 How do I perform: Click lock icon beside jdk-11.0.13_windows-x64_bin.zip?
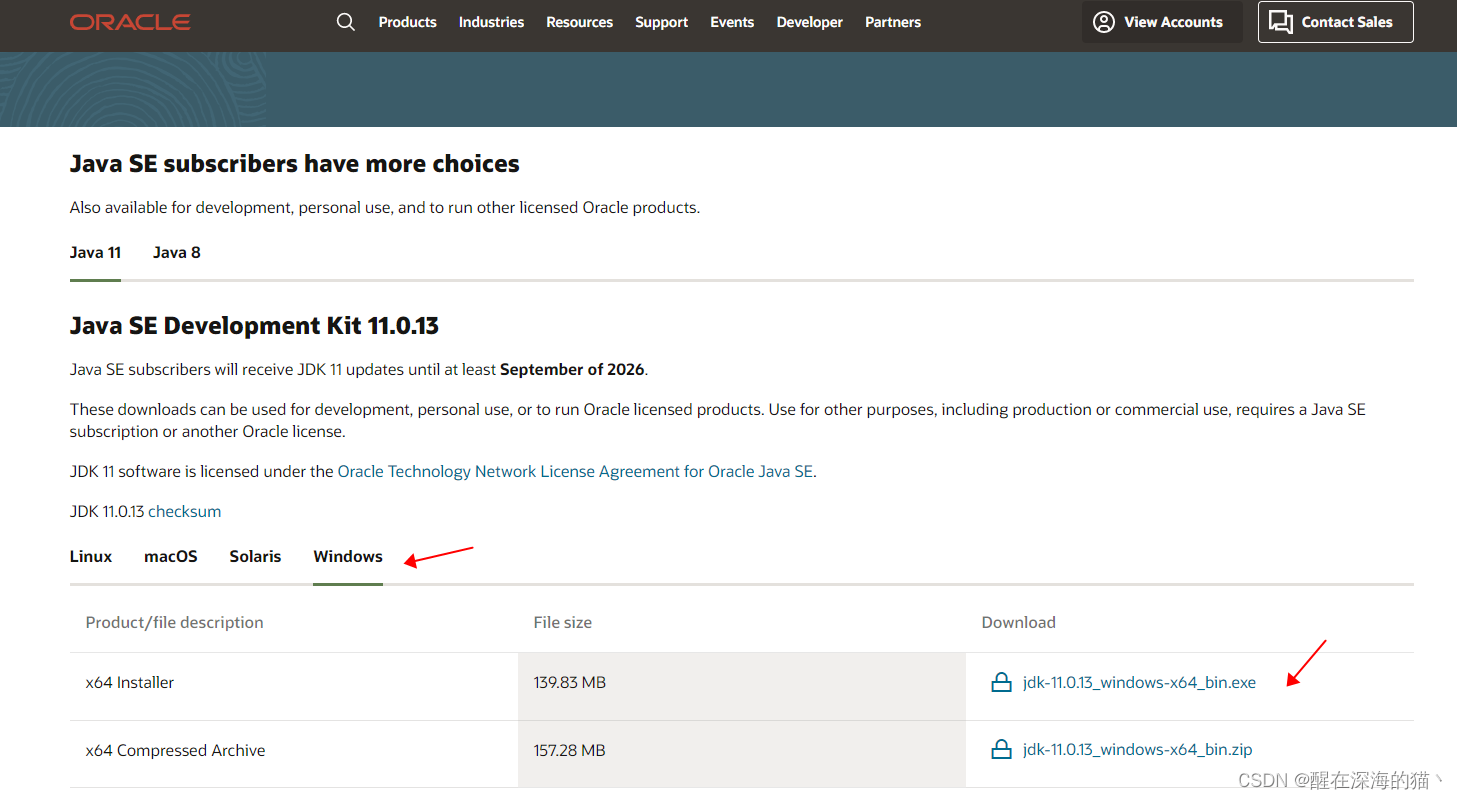[x=1001, y=749]
